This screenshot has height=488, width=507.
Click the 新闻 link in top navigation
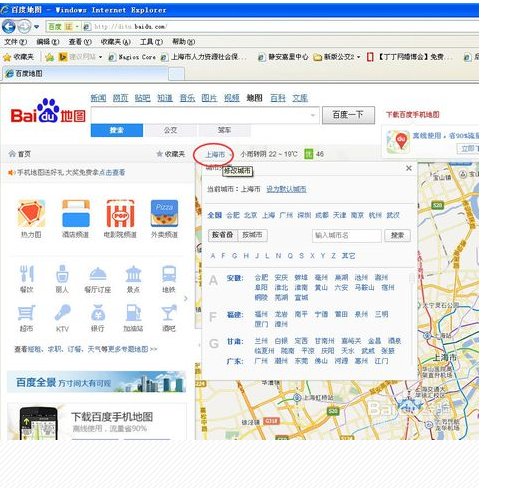coord(98,98)
